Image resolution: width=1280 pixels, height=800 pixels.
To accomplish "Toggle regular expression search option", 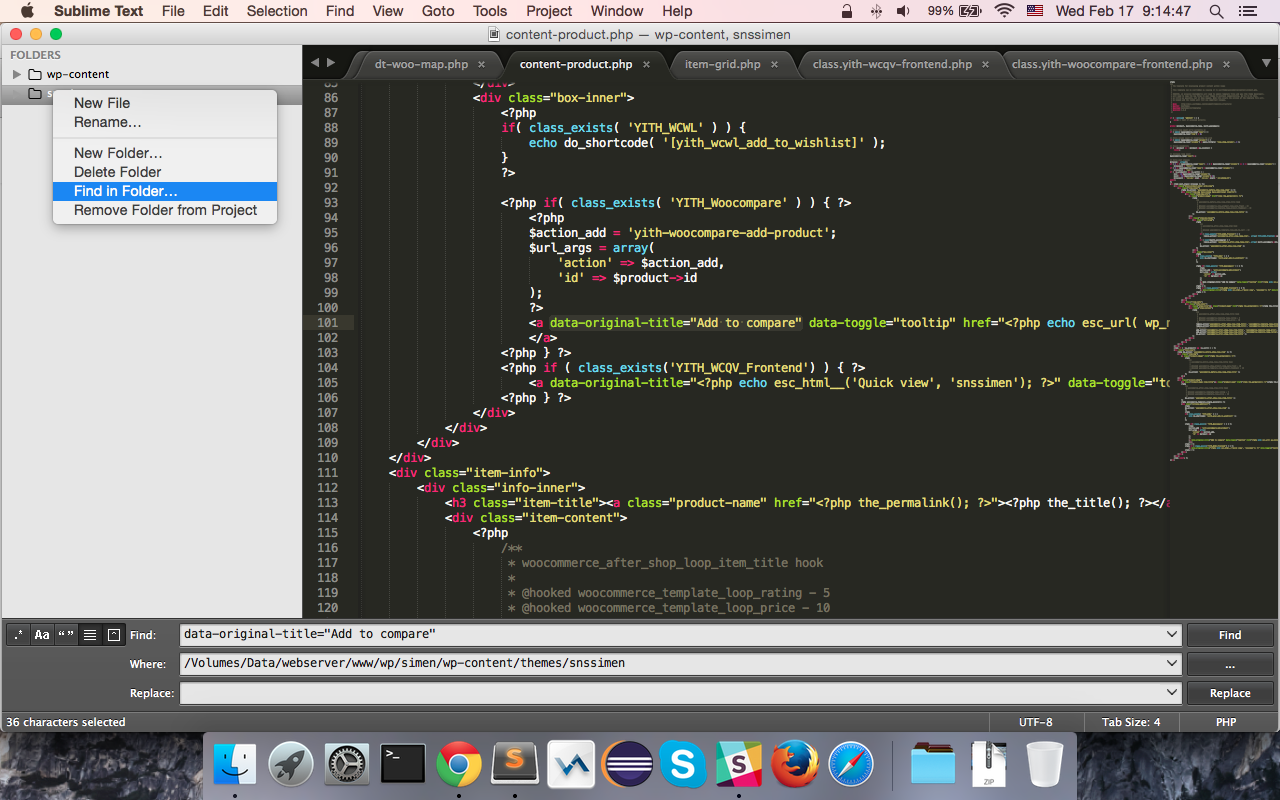I will pyautogui.click(x=18, y=635).
